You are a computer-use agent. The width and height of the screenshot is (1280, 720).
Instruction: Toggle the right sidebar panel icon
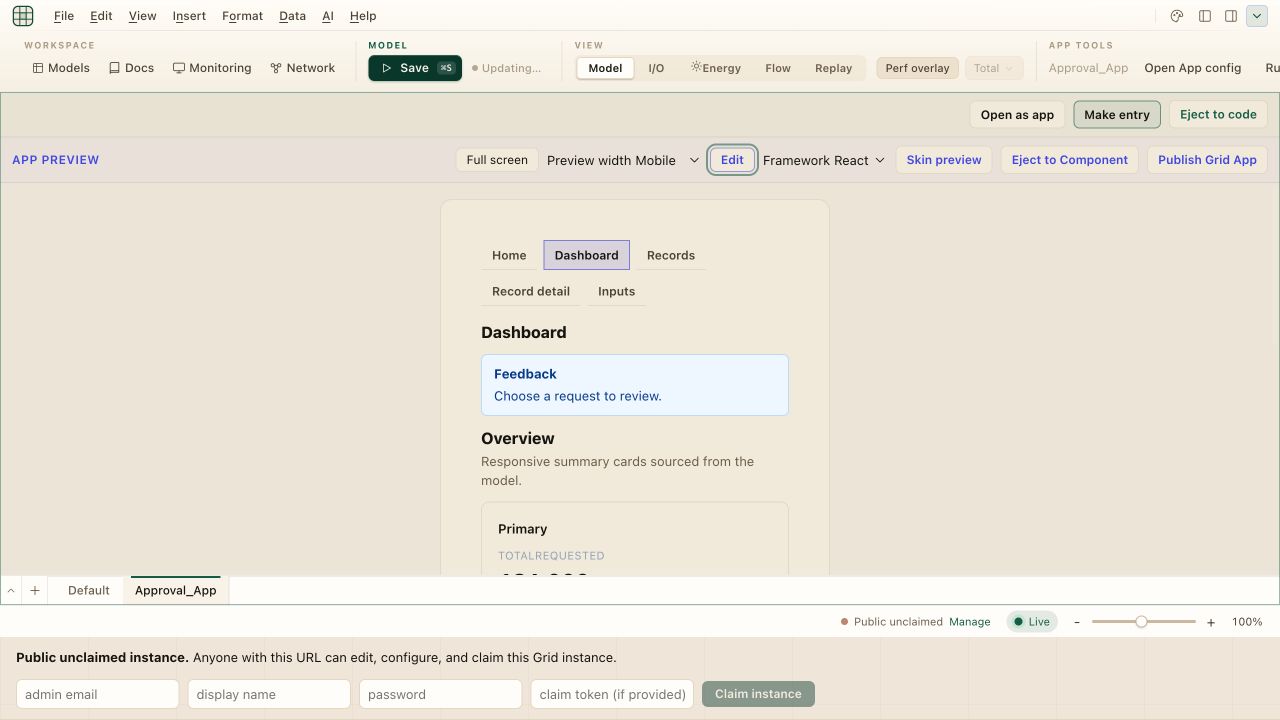1231,16
